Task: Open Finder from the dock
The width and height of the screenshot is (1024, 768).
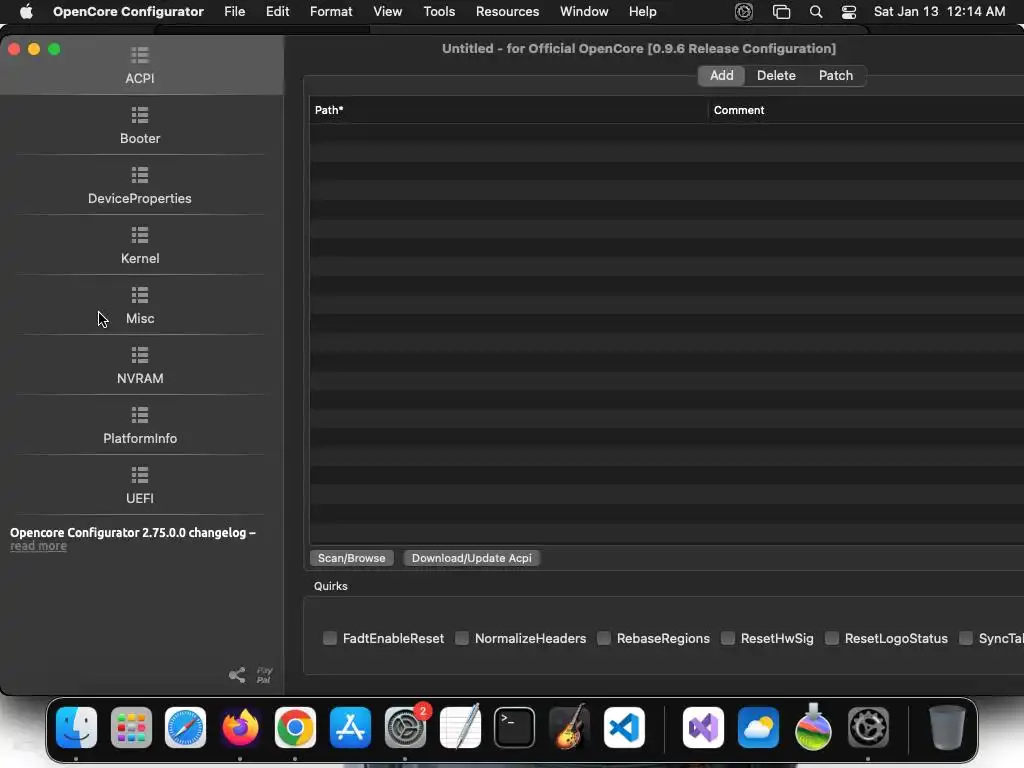Action: pos(76,727)
